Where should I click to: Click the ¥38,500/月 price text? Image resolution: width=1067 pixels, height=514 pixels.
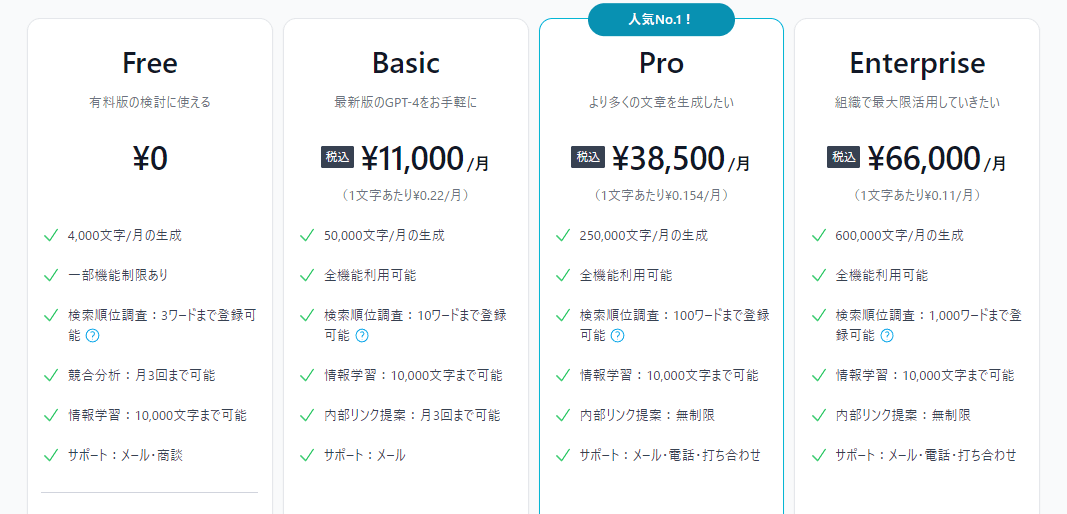680,159
